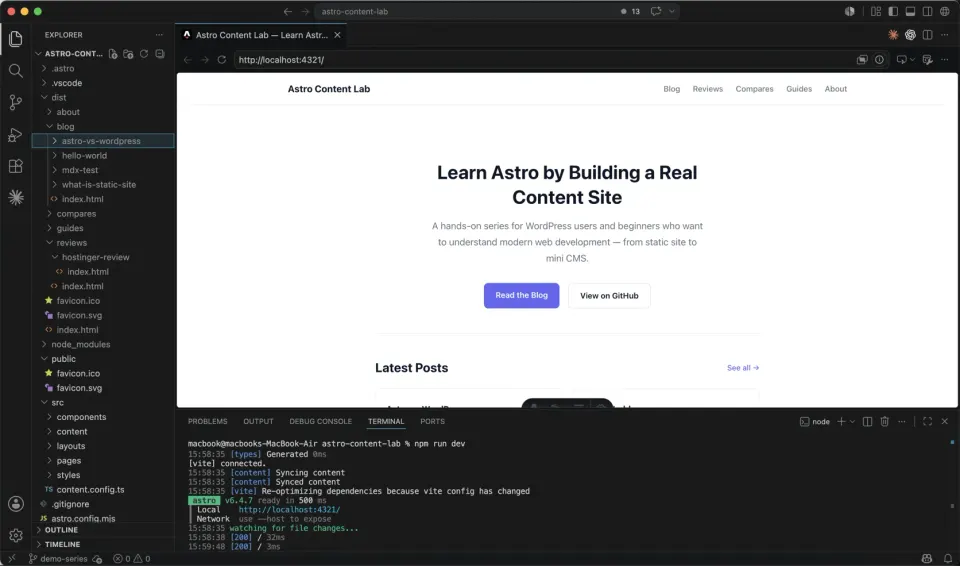Collapse all folders in Explorer
960x566 pixels.
[160, 54]
